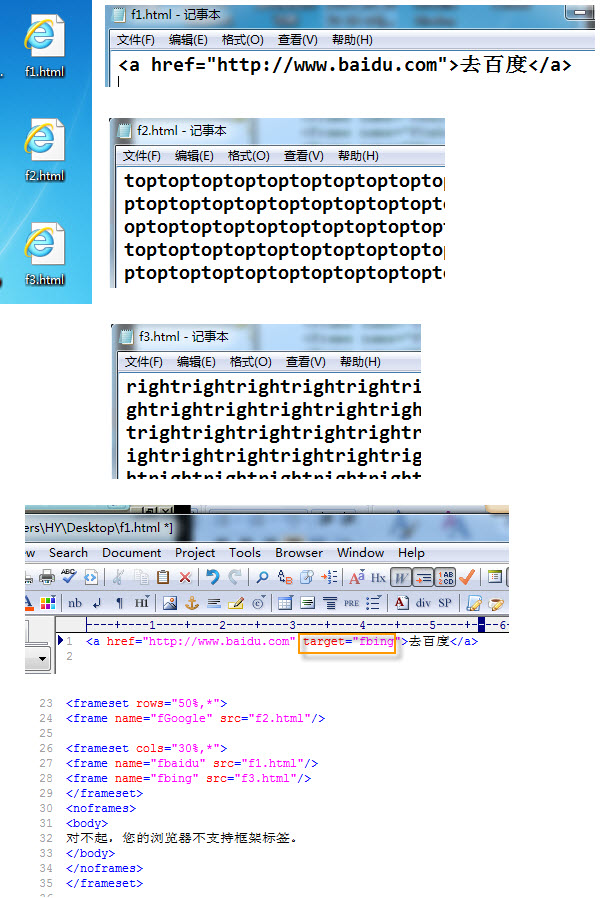Click the Replace icon

285,577
